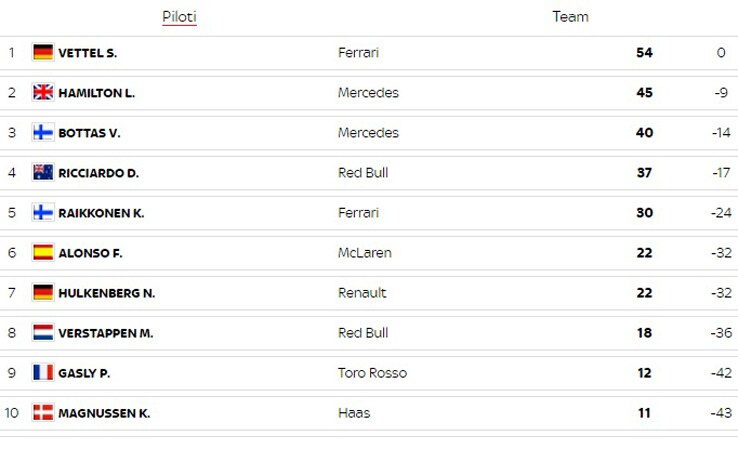The height and width of the screenshot is (462, 738).
Task: Click Bottas's -14 points gap
Action: [721, 133]
